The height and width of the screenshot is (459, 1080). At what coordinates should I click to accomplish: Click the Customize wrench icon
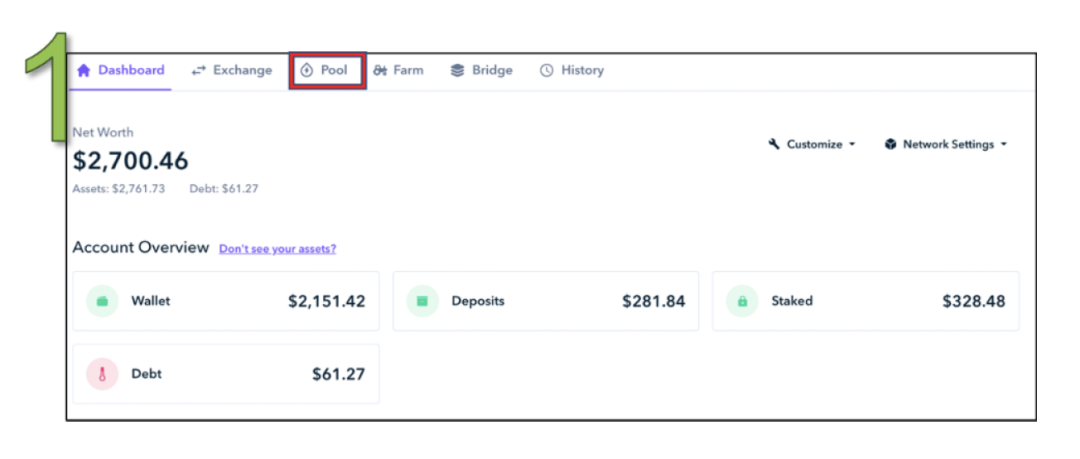[x=774, y=144]
